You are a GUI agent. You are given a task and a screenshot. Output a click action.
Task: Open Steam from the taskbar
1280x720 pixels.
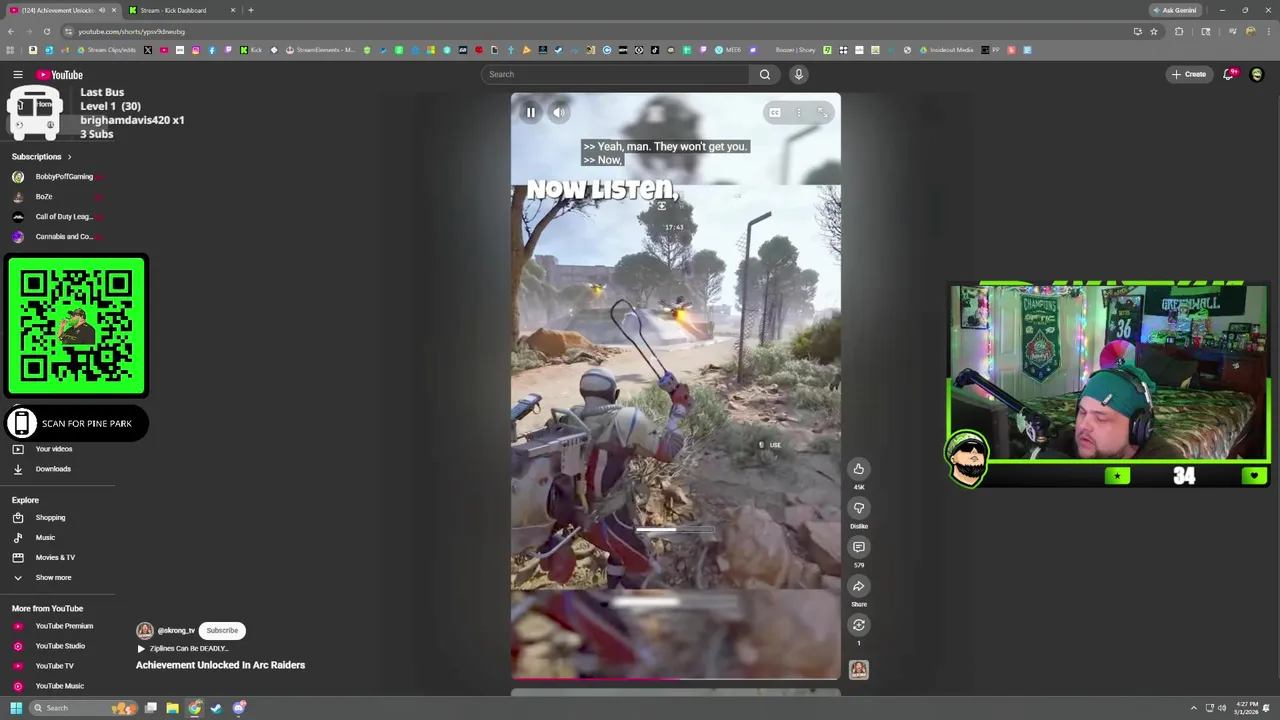216,708
